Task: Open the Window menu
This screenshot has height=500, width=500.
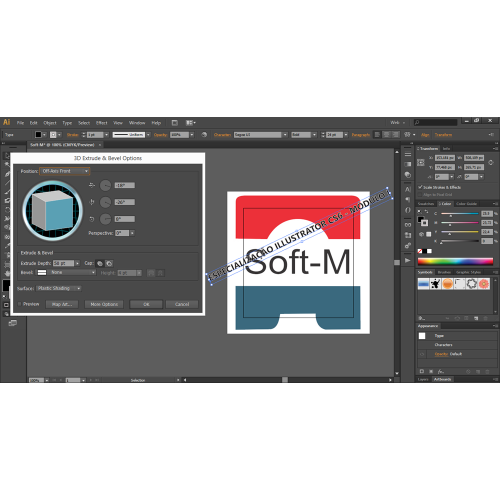Action: [137, 123]
